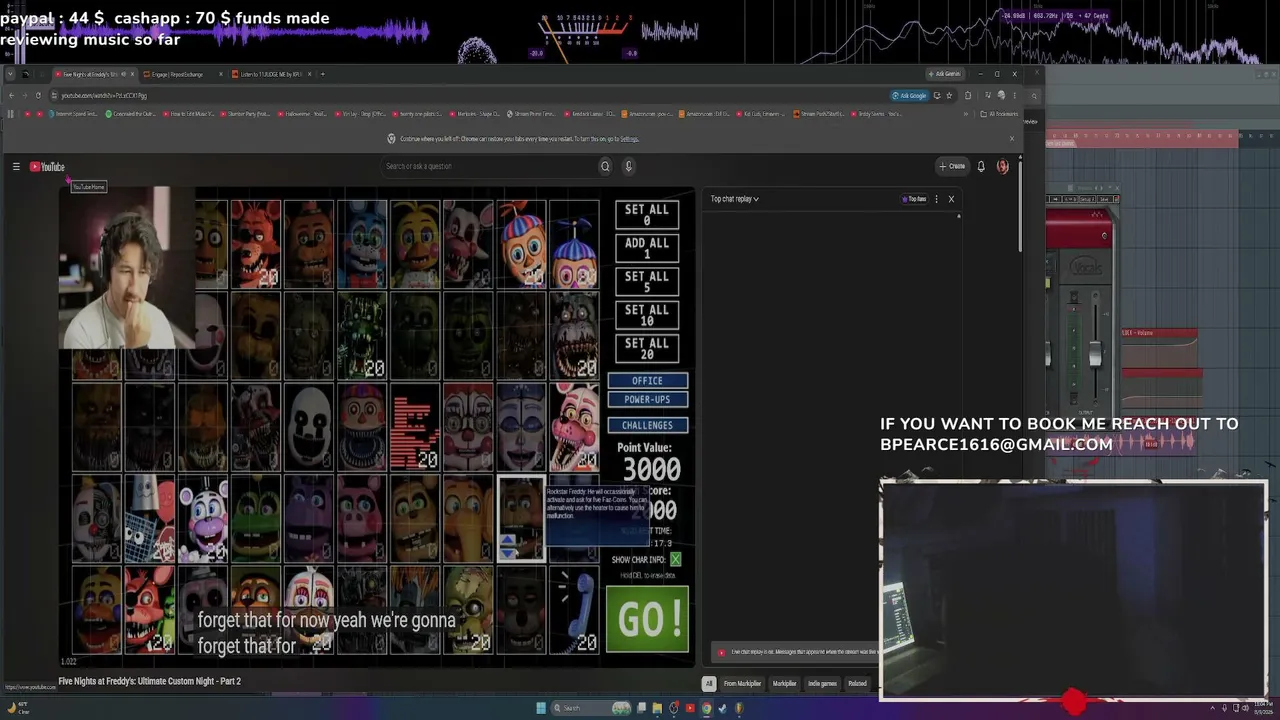Click the output fader in the Vocals plugin

1095,352
